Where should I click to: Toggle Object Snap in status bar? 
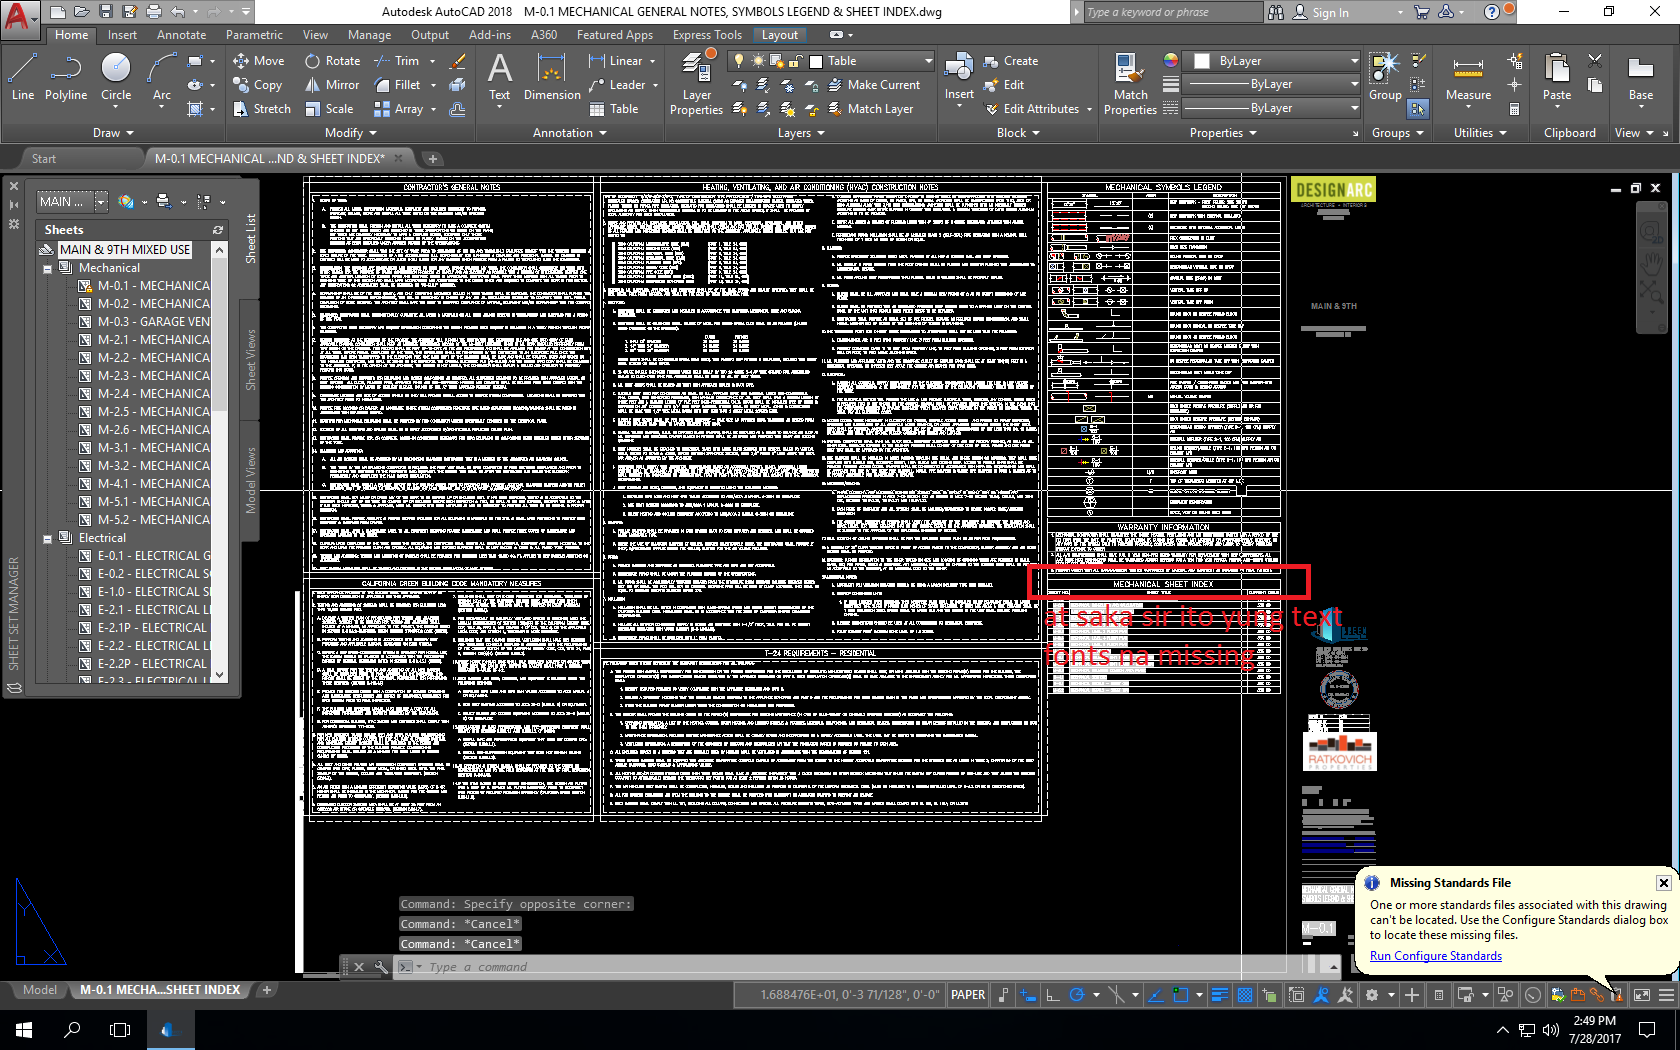click(1181, 995)
